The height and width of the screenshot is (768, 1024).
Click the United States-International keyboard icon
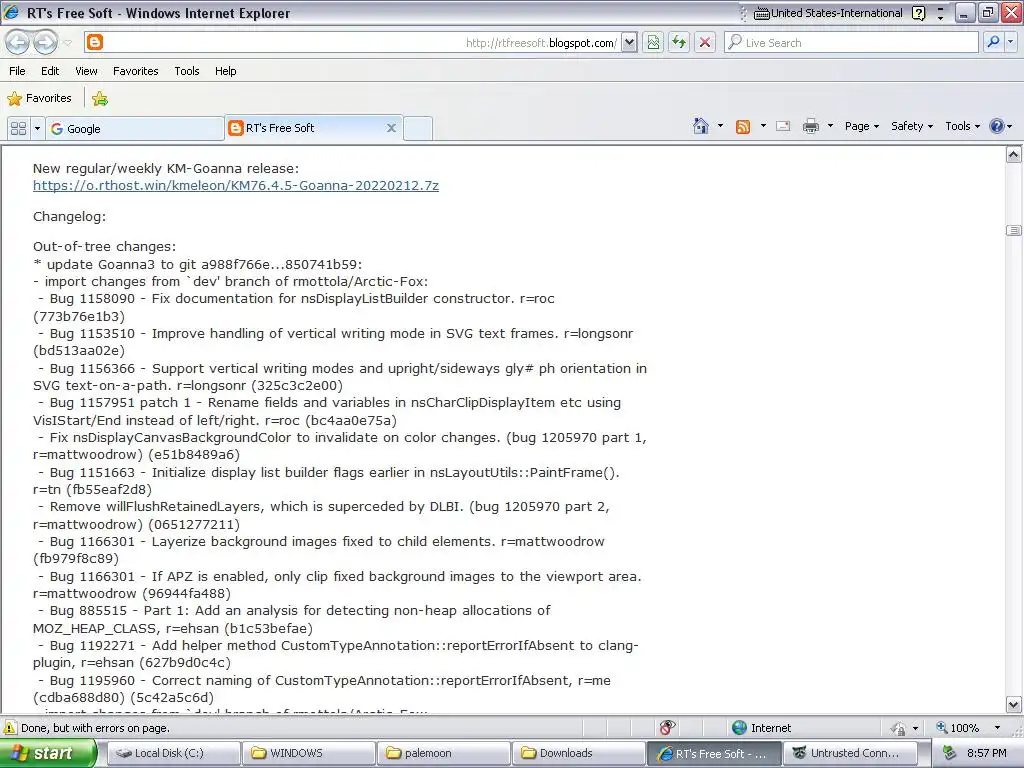761,13
